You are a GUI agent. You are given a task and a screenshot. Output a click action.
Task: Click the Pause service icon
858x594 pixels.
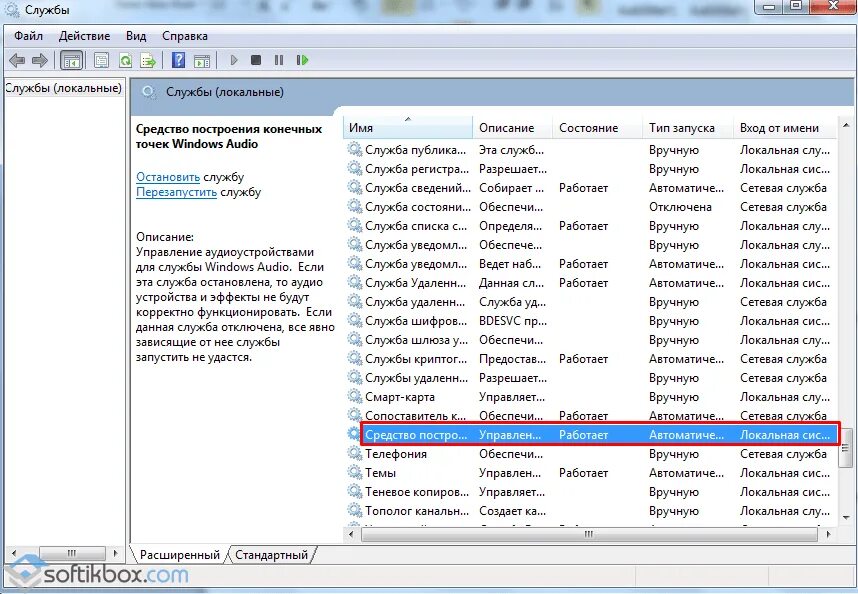click(x=279, y=60)
